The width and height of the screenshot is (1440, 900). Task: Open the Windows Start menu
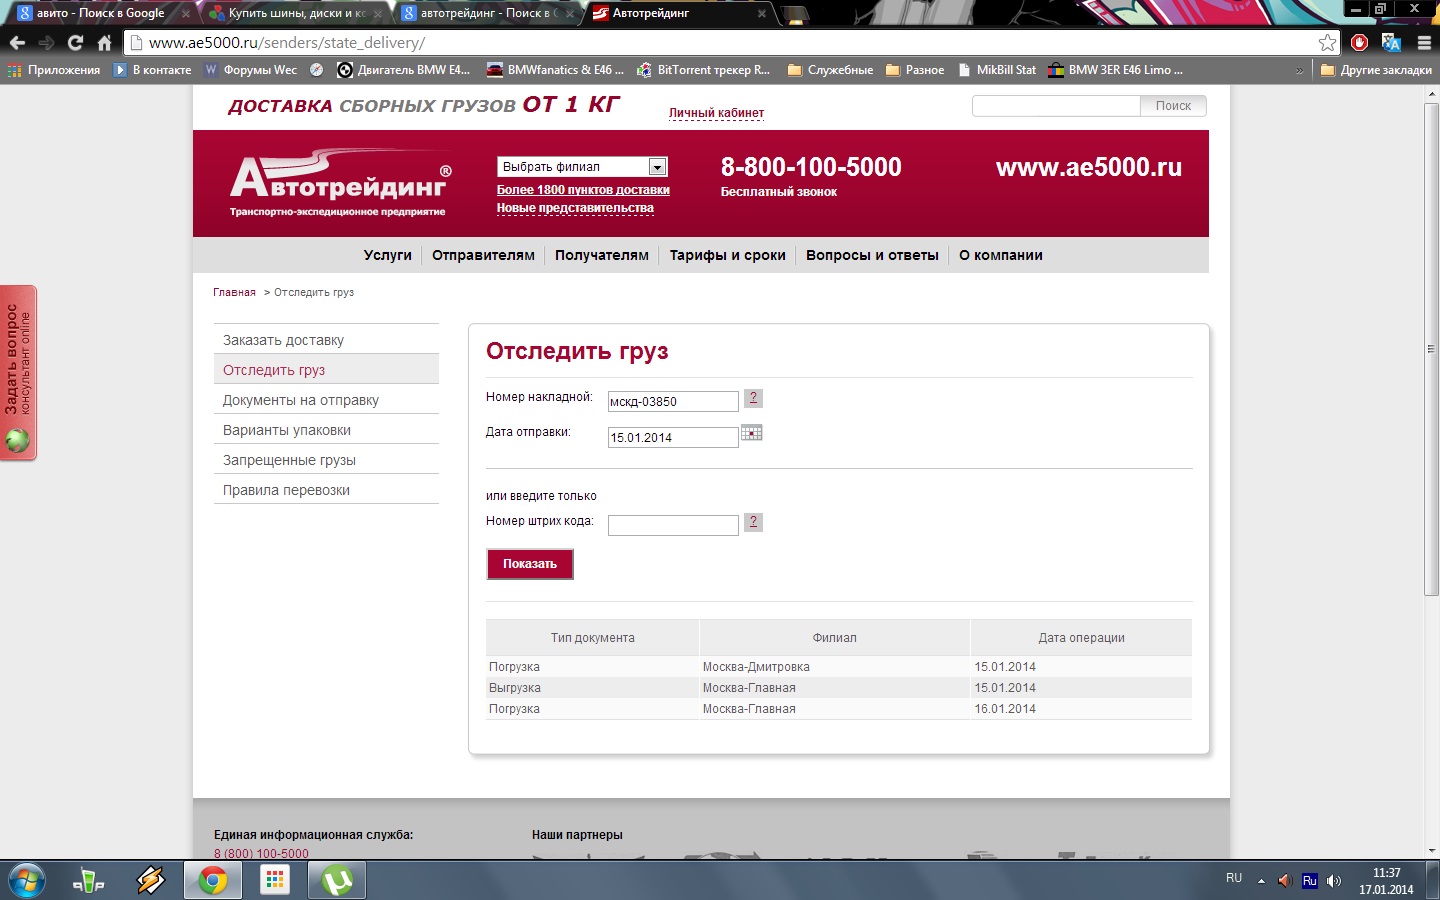(26, 880)
